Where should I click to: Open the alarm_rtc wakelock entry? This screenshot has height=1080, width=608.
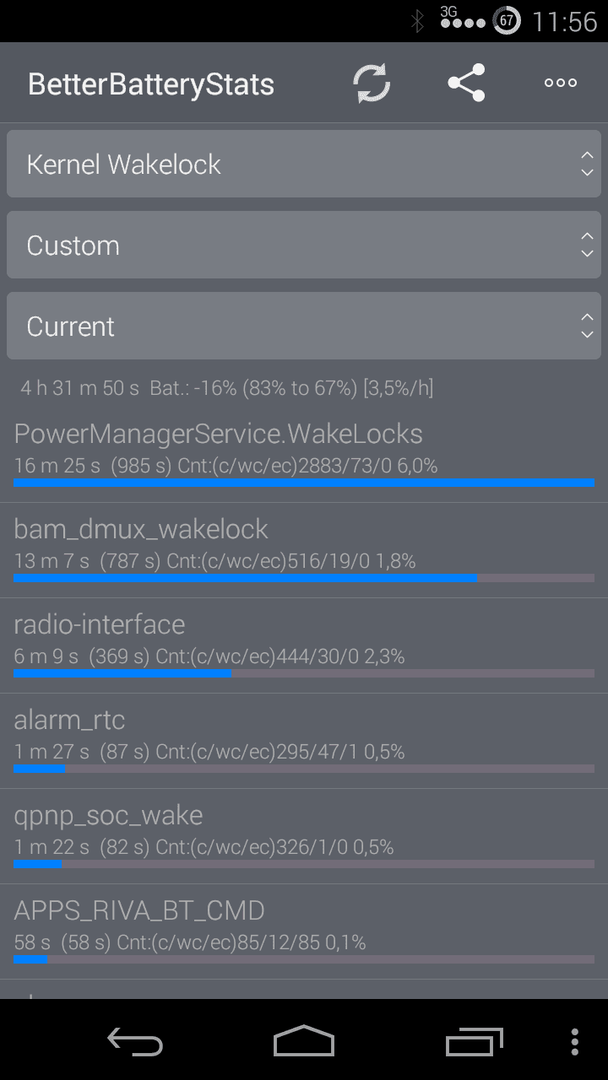(x=304, y=741)
